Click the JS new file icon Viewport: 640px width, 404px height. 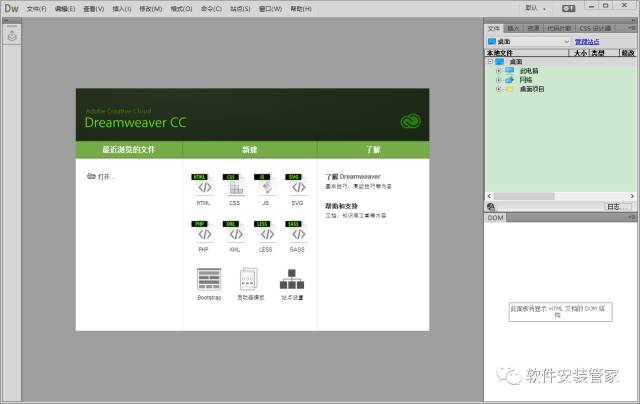[x=265, y=186]
